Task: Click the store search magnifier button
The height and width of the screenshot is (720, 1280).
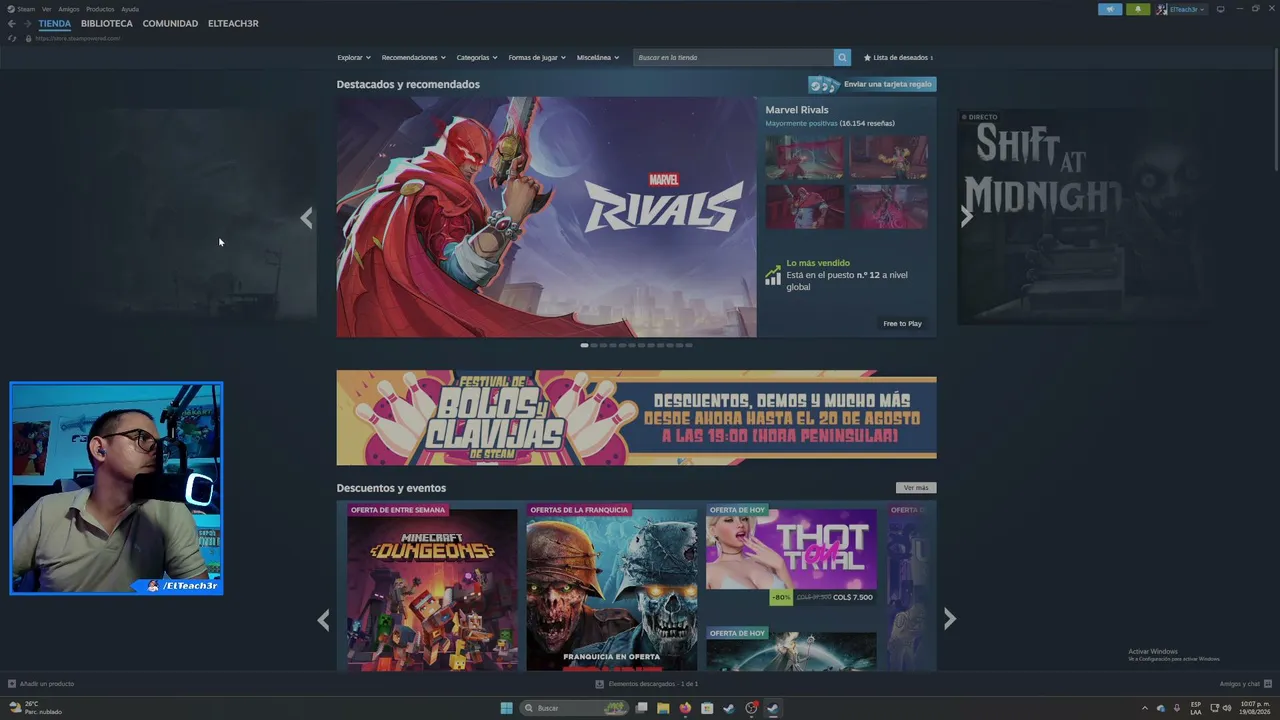Action: click(x=842, y=58)
